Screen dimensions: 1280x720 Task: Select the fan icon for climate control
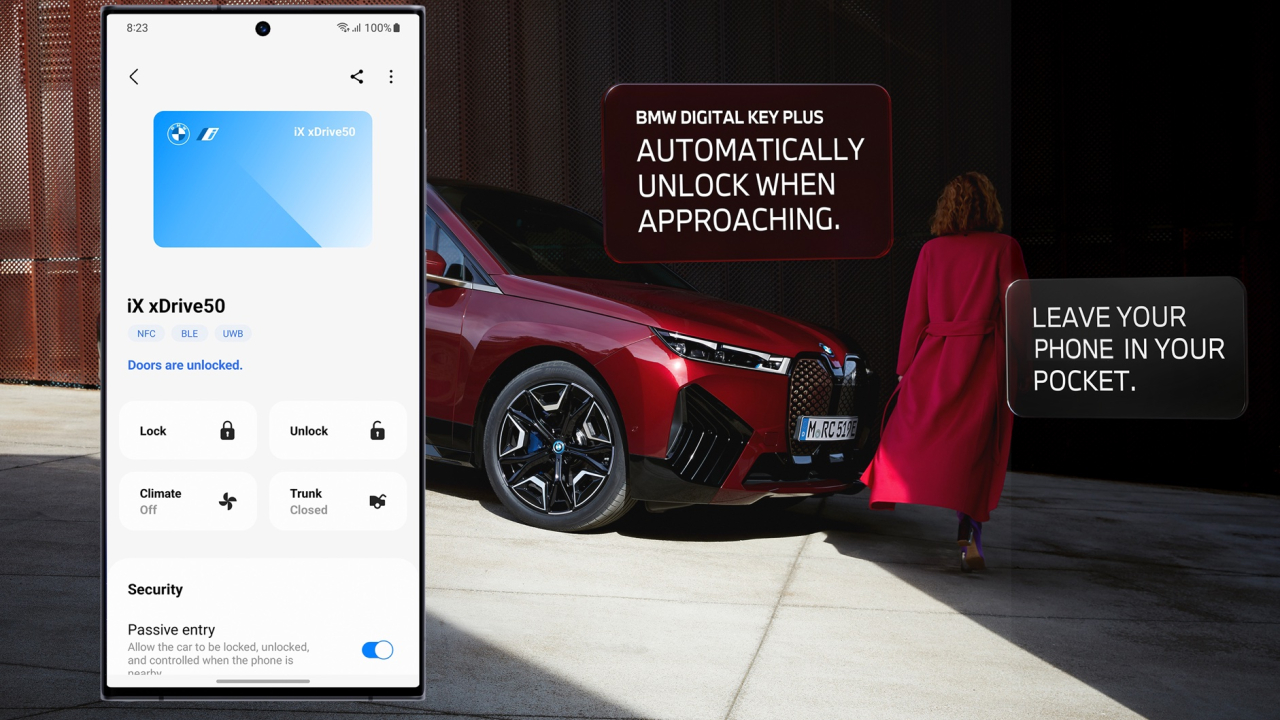click(x=227, y=500)
